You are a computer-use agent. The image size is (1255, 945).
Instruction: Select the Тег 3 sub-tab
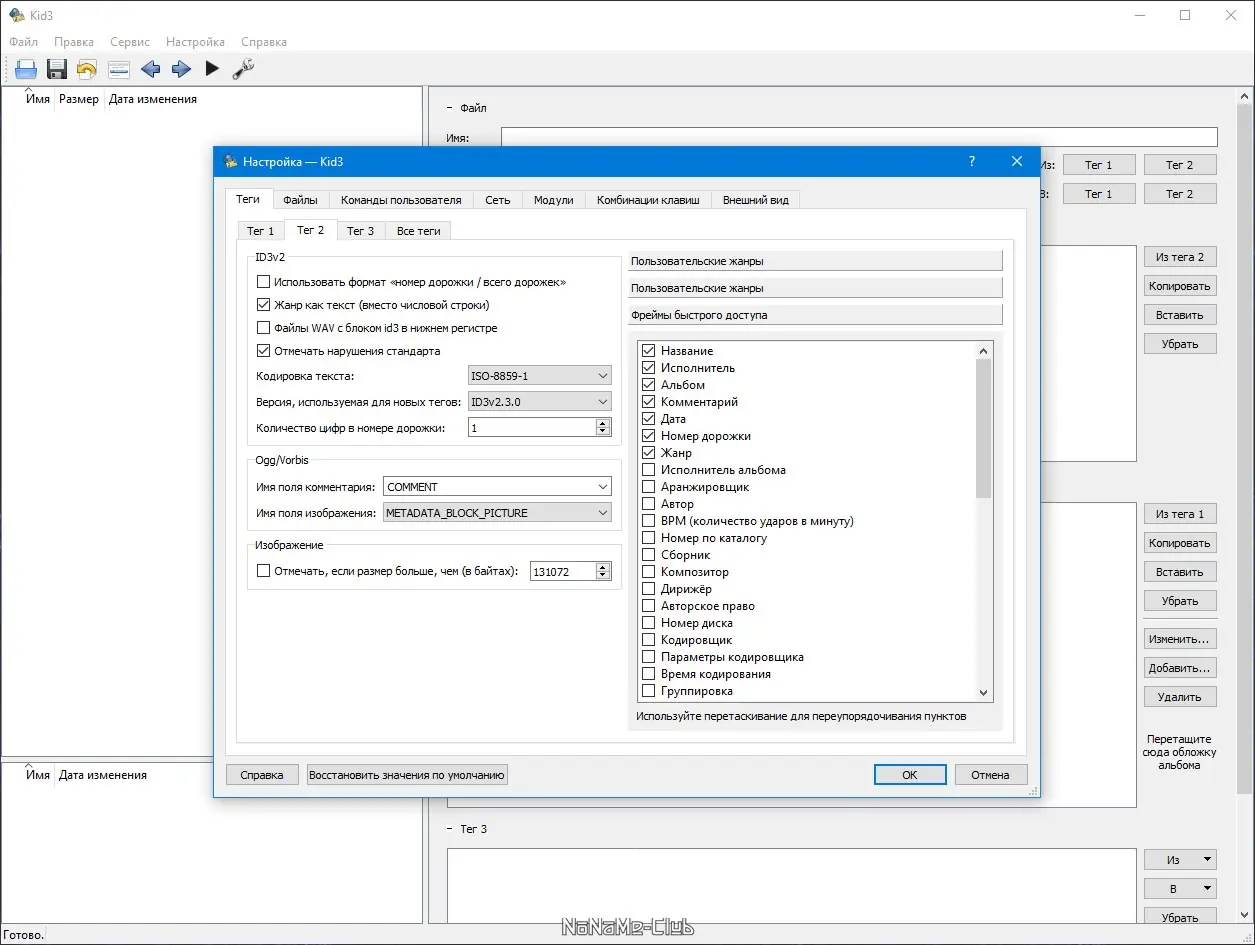click(361, 231)
